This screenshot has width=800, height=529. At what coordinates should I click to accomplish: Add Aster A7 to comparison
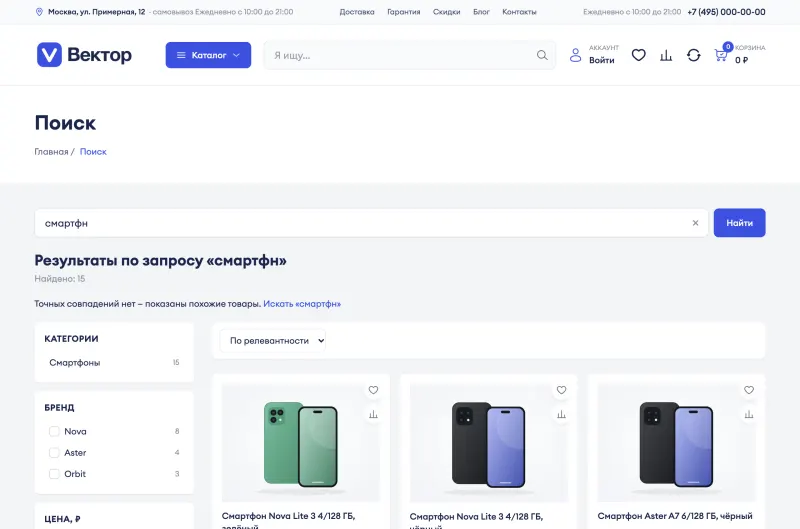pyautogui.click(x=748, y=415)
